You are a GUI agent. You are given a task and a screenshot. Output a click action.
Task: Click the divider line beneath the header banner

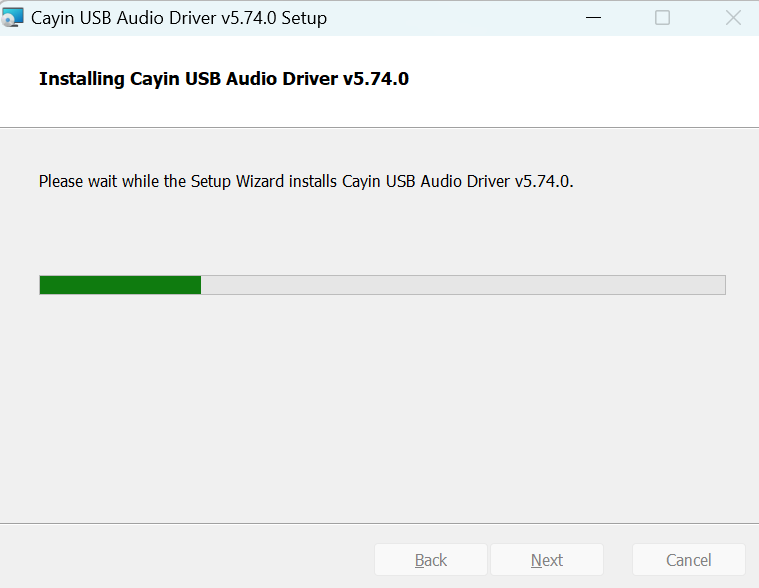(x=380, y=127)
